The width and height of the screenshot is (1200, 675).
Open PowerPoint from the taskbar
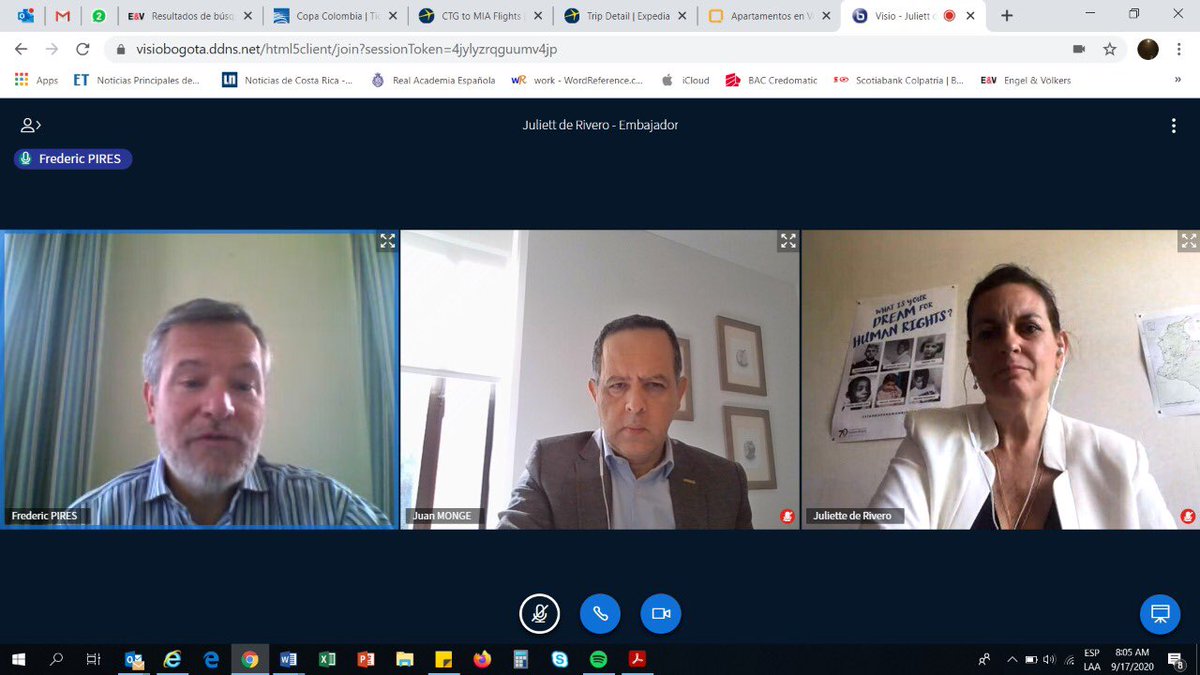[366, 659]
